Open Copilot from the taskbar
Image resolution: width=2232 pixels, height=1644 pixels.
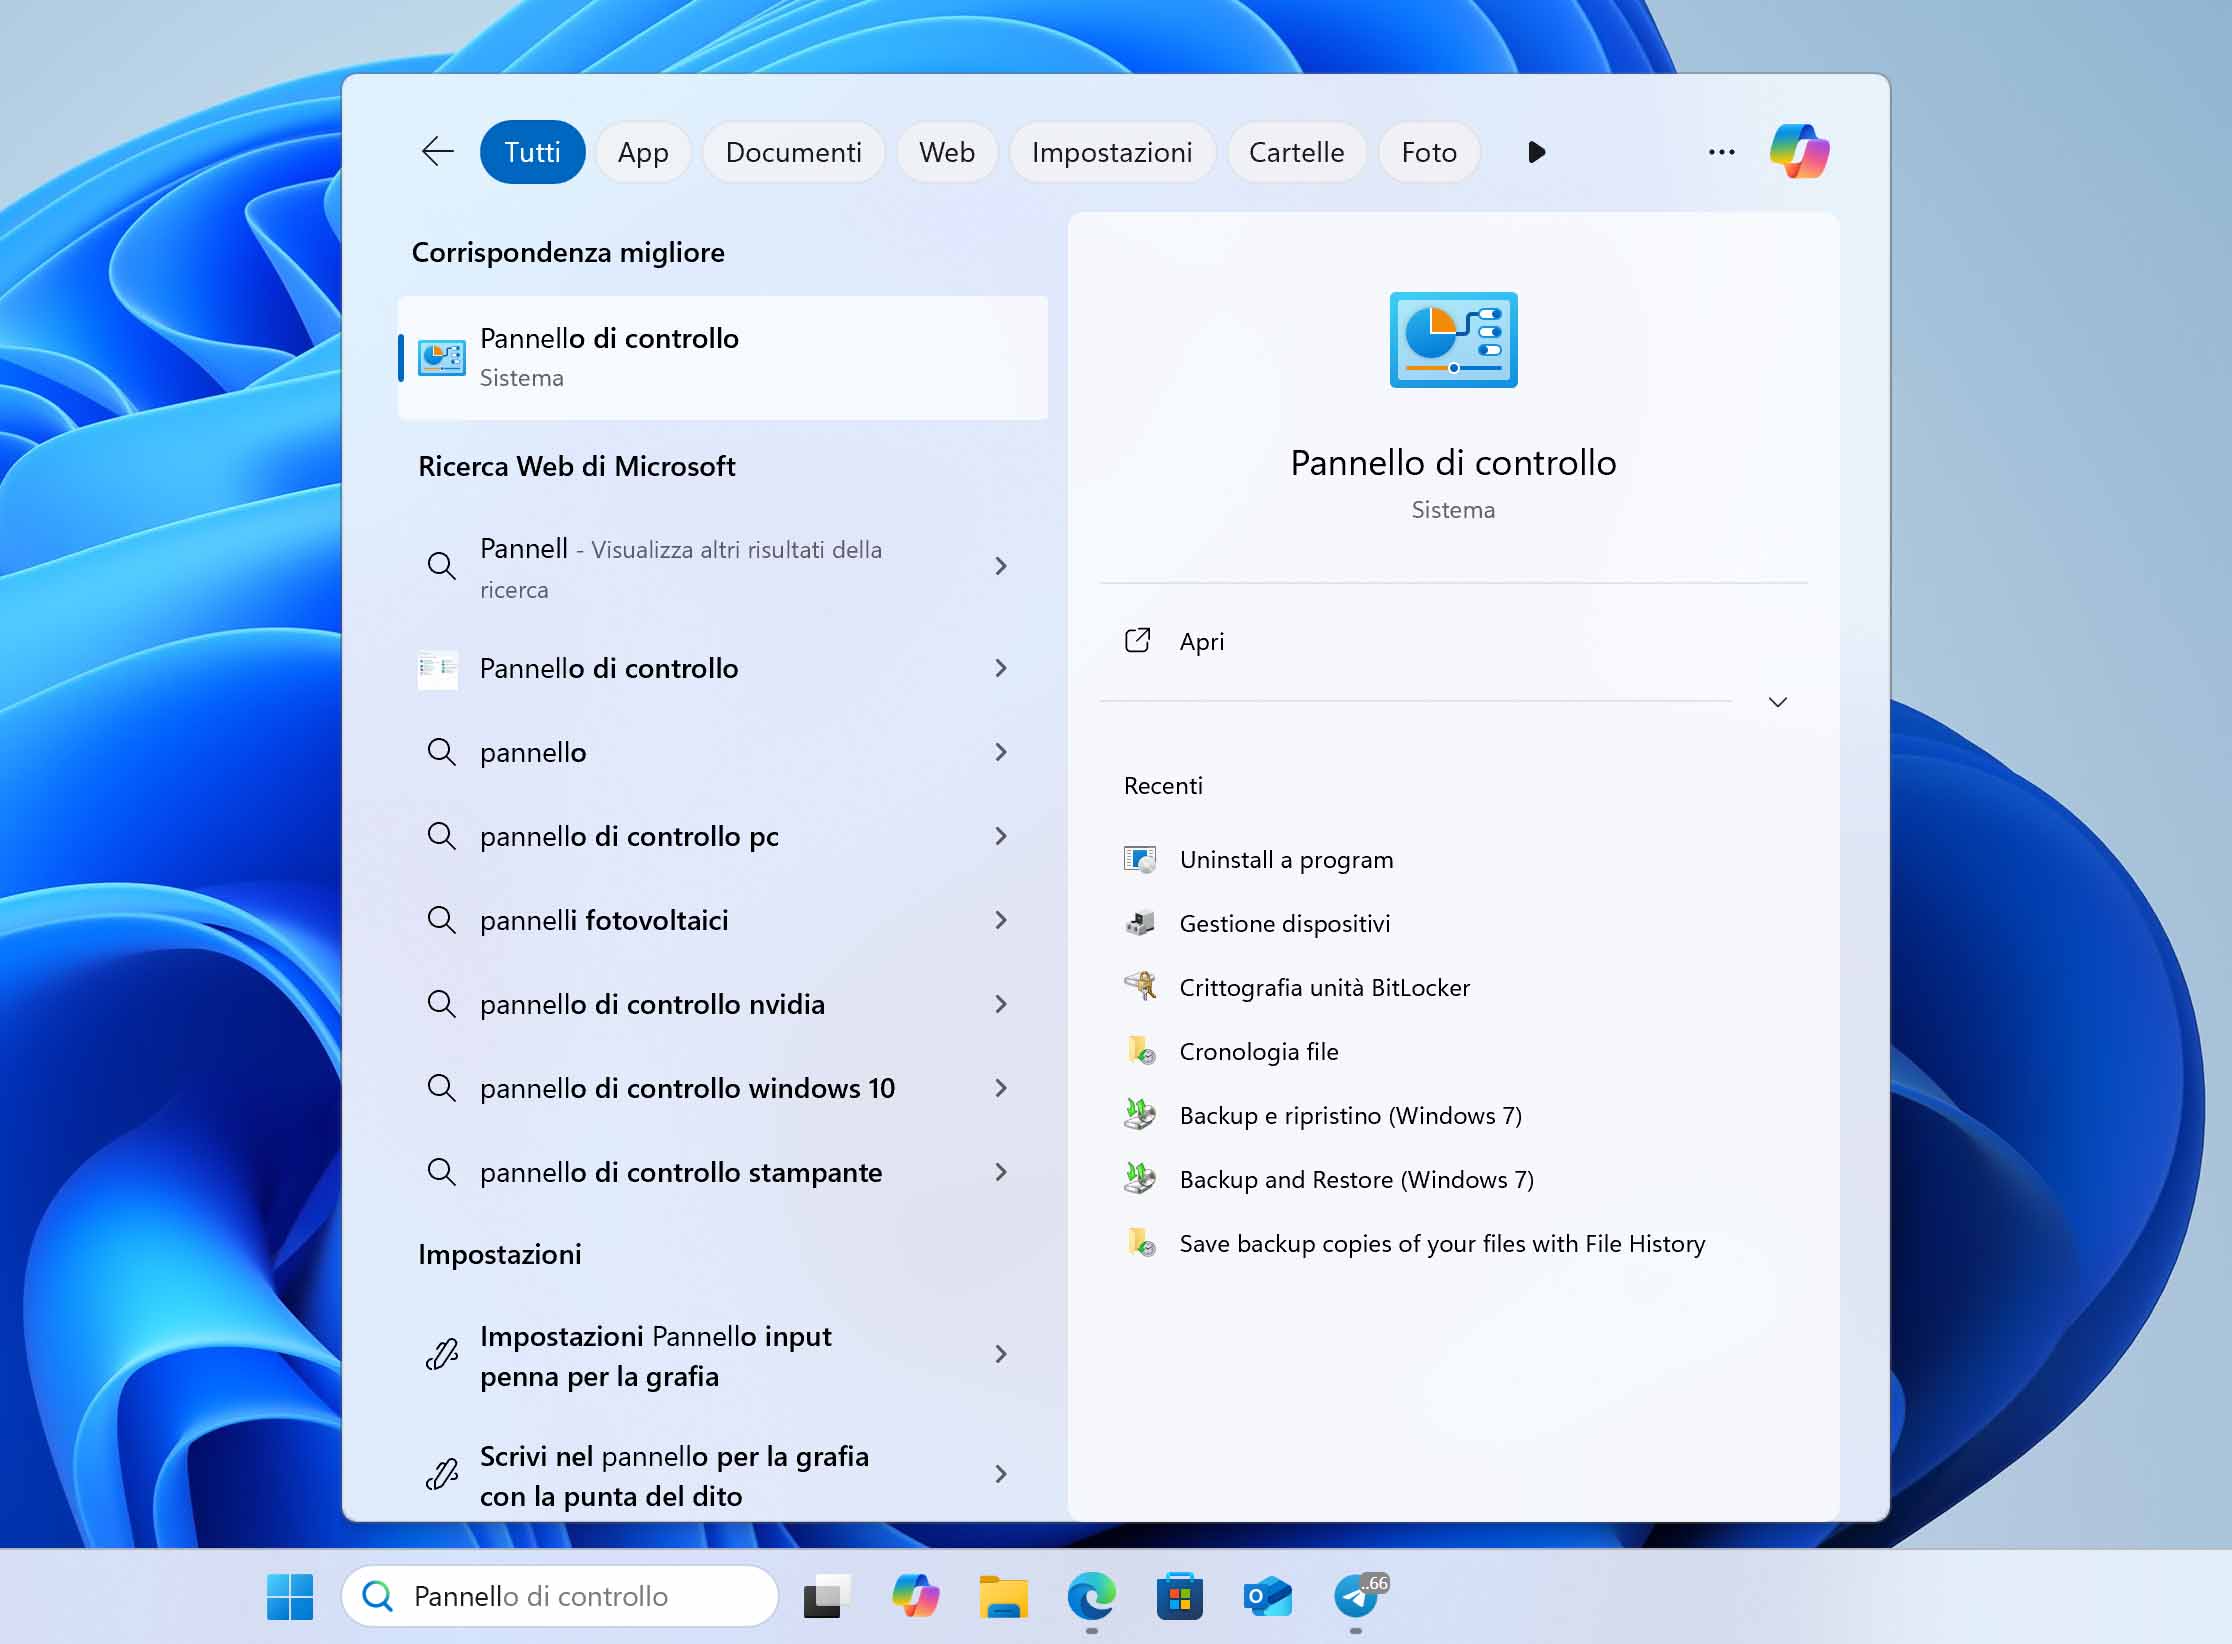coord(915,1596)
